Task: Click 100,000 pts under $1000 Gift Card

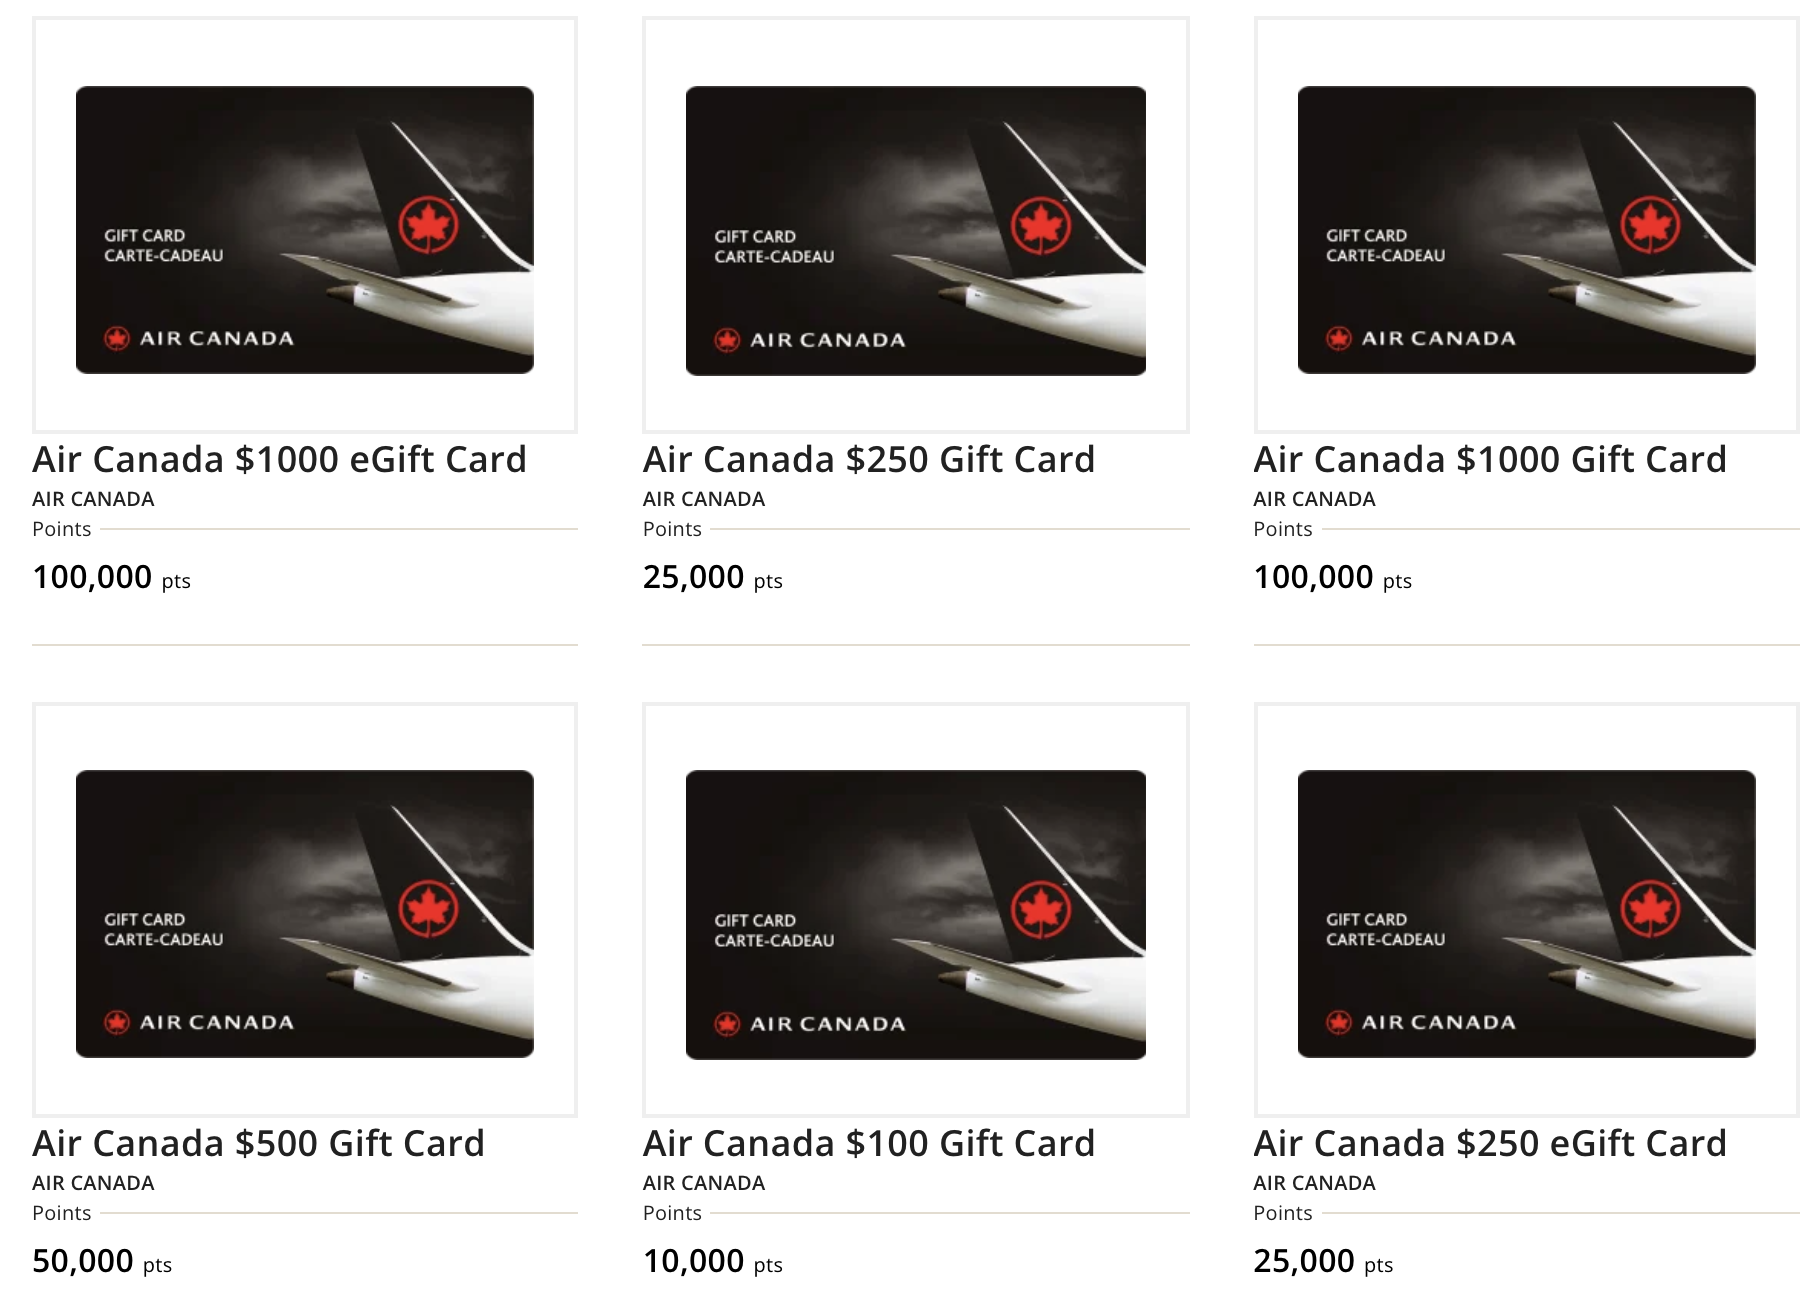Action: pos(1332,578)
